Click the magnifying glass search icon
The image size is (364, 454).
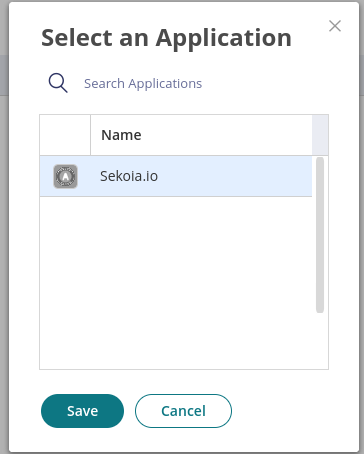[x=58, y=83]
